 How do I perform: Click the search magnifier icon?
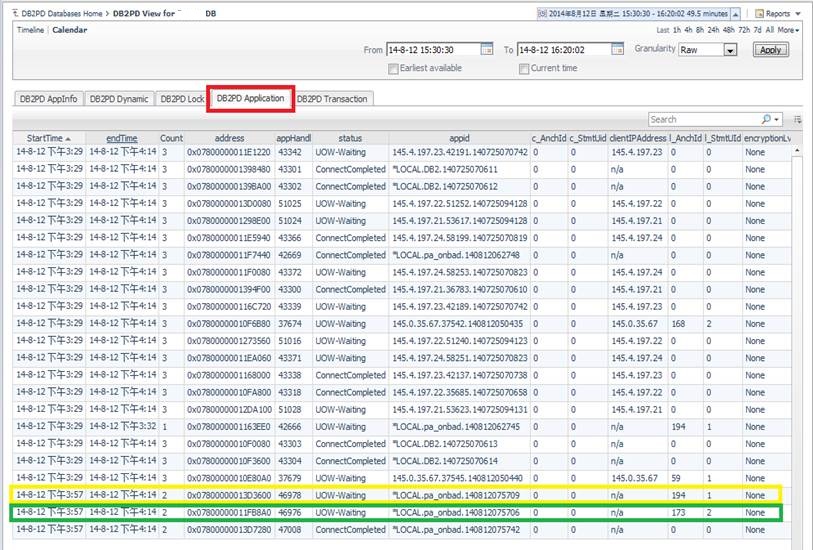765,119
